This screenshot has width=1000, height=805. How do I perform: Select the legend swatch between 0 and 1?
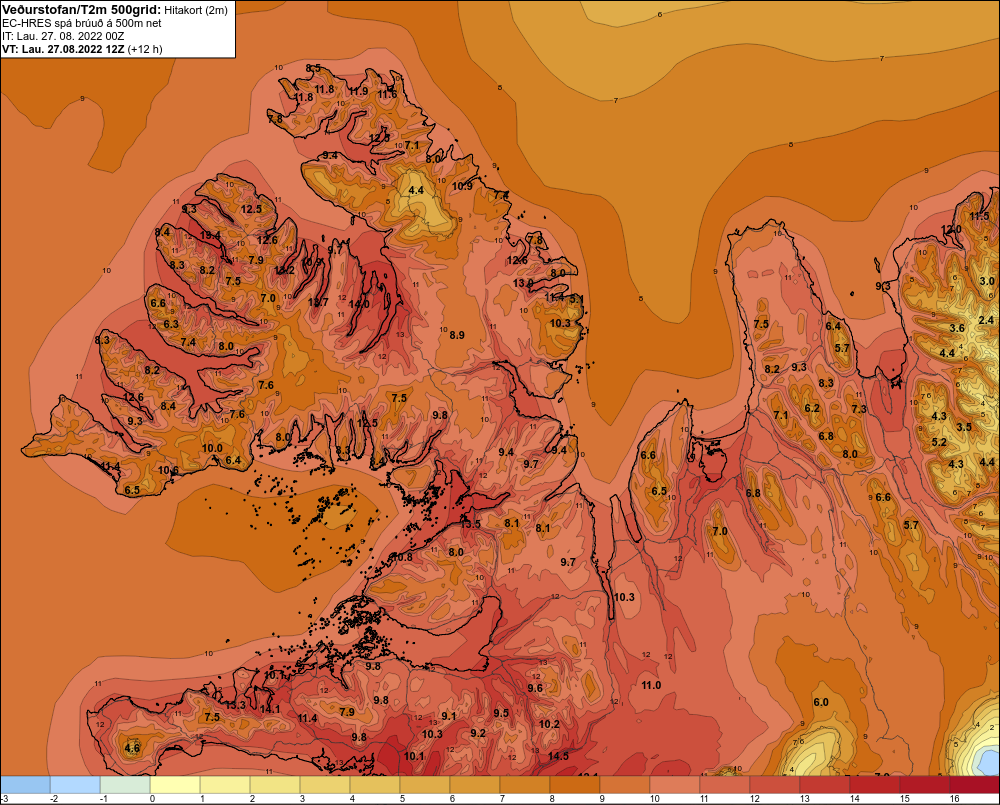[x=175, y=785]
